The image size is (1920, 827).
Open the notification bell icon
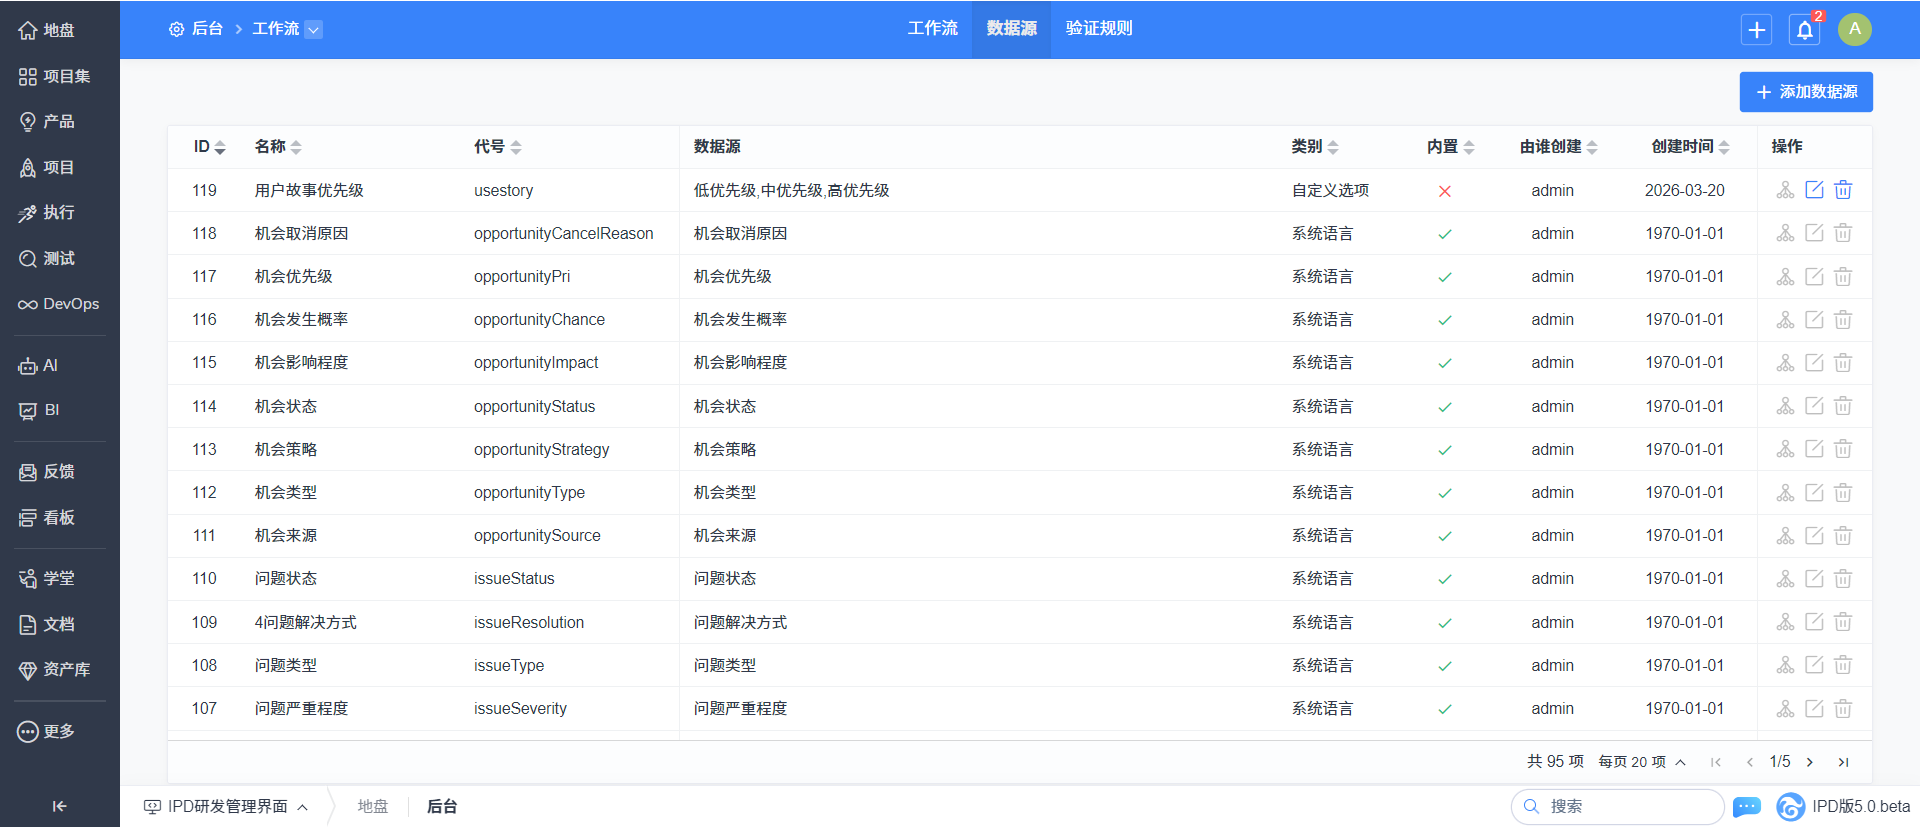[x=1805, y=30]
